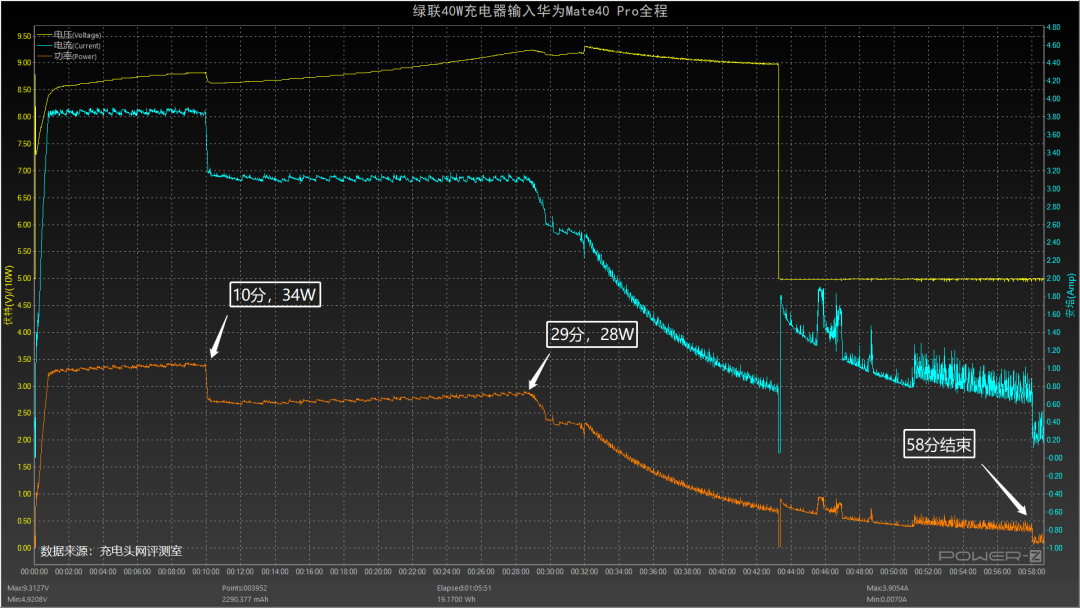The height and width of the screenshot is (608, 1080).
Task: Click the 19.1700 Wh energy readout
Action: click(x=456, y=599)
